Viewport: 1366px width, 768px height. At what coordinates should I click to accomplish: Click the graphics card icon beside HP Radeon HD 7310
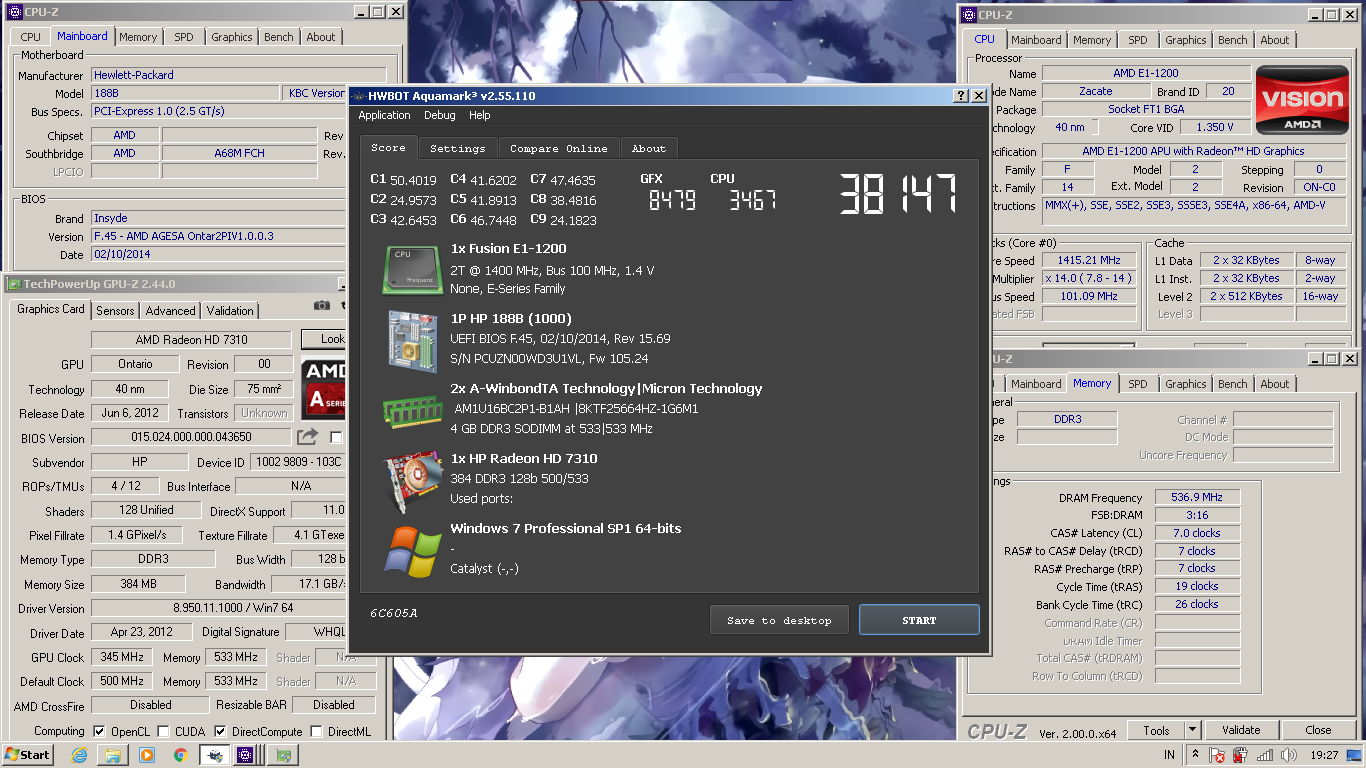(412, 481)
